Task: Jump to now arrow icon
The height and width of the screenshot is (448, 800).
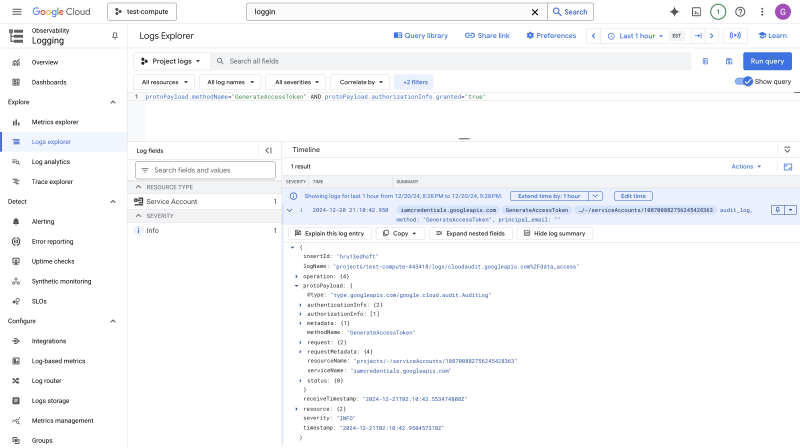Action: coord(698,36)
